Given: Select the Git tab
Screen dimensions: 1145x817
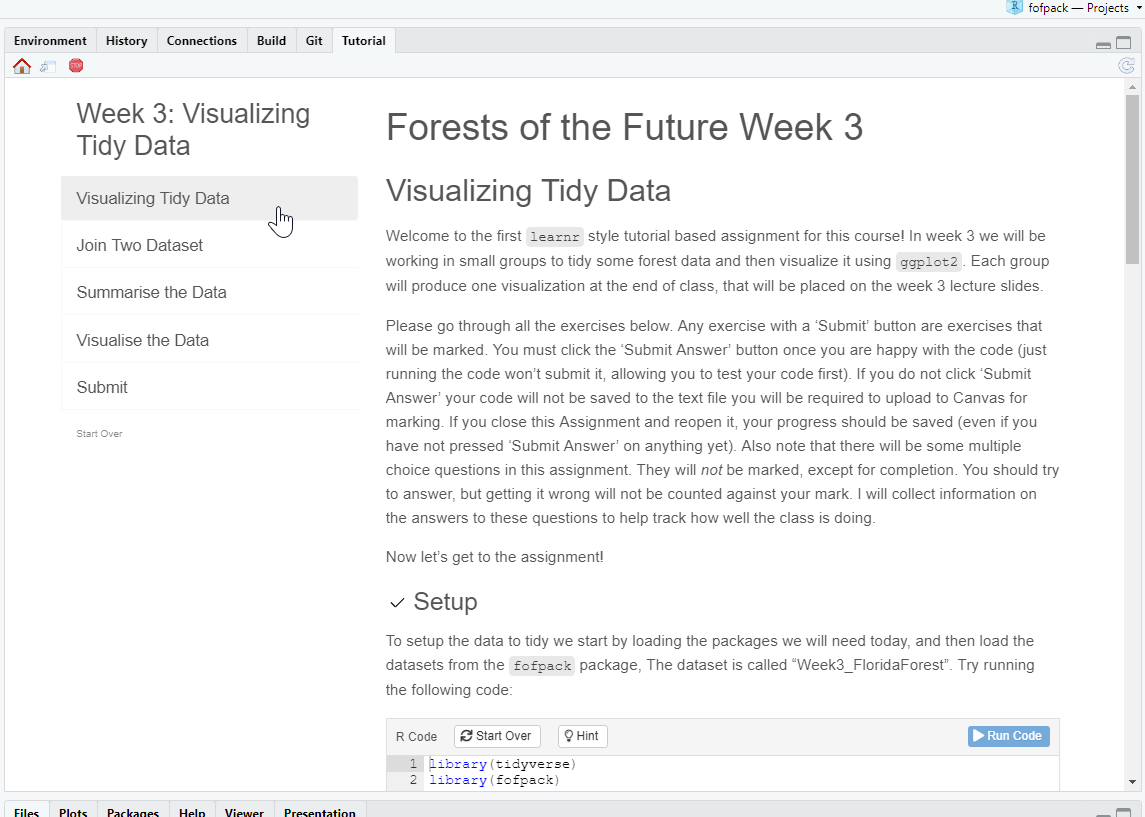Looking at the screenshot, I should click(314, 41).
